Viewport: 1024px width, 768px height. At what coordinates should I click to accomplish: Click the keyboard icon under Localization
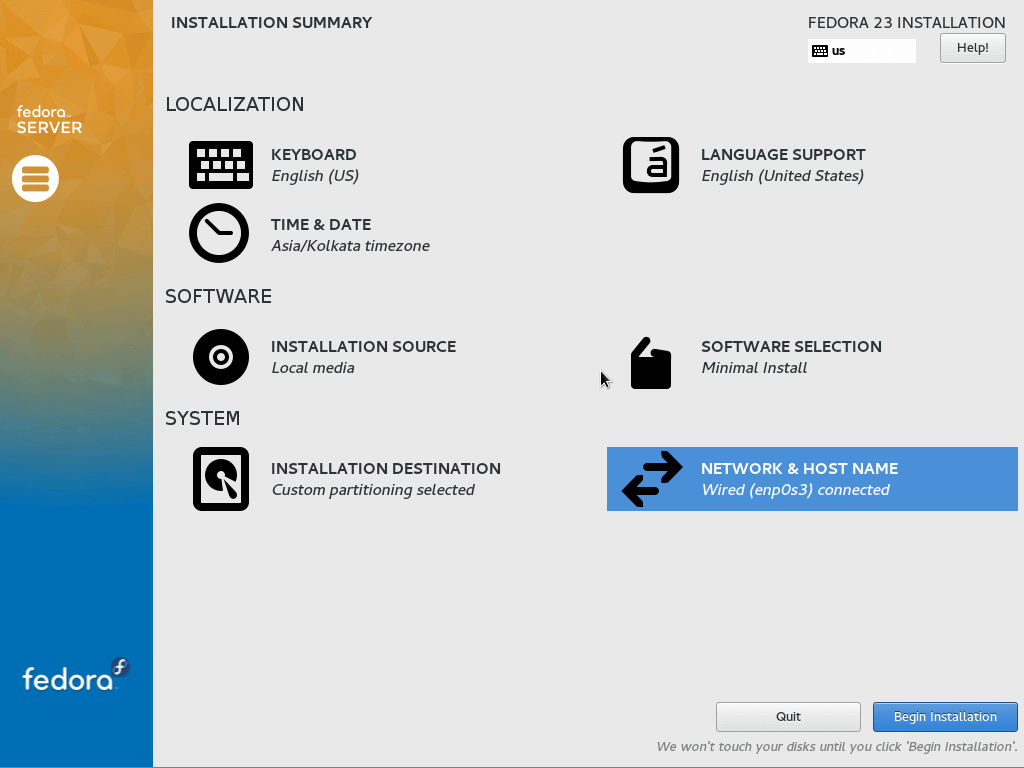[x=221, y=165]
